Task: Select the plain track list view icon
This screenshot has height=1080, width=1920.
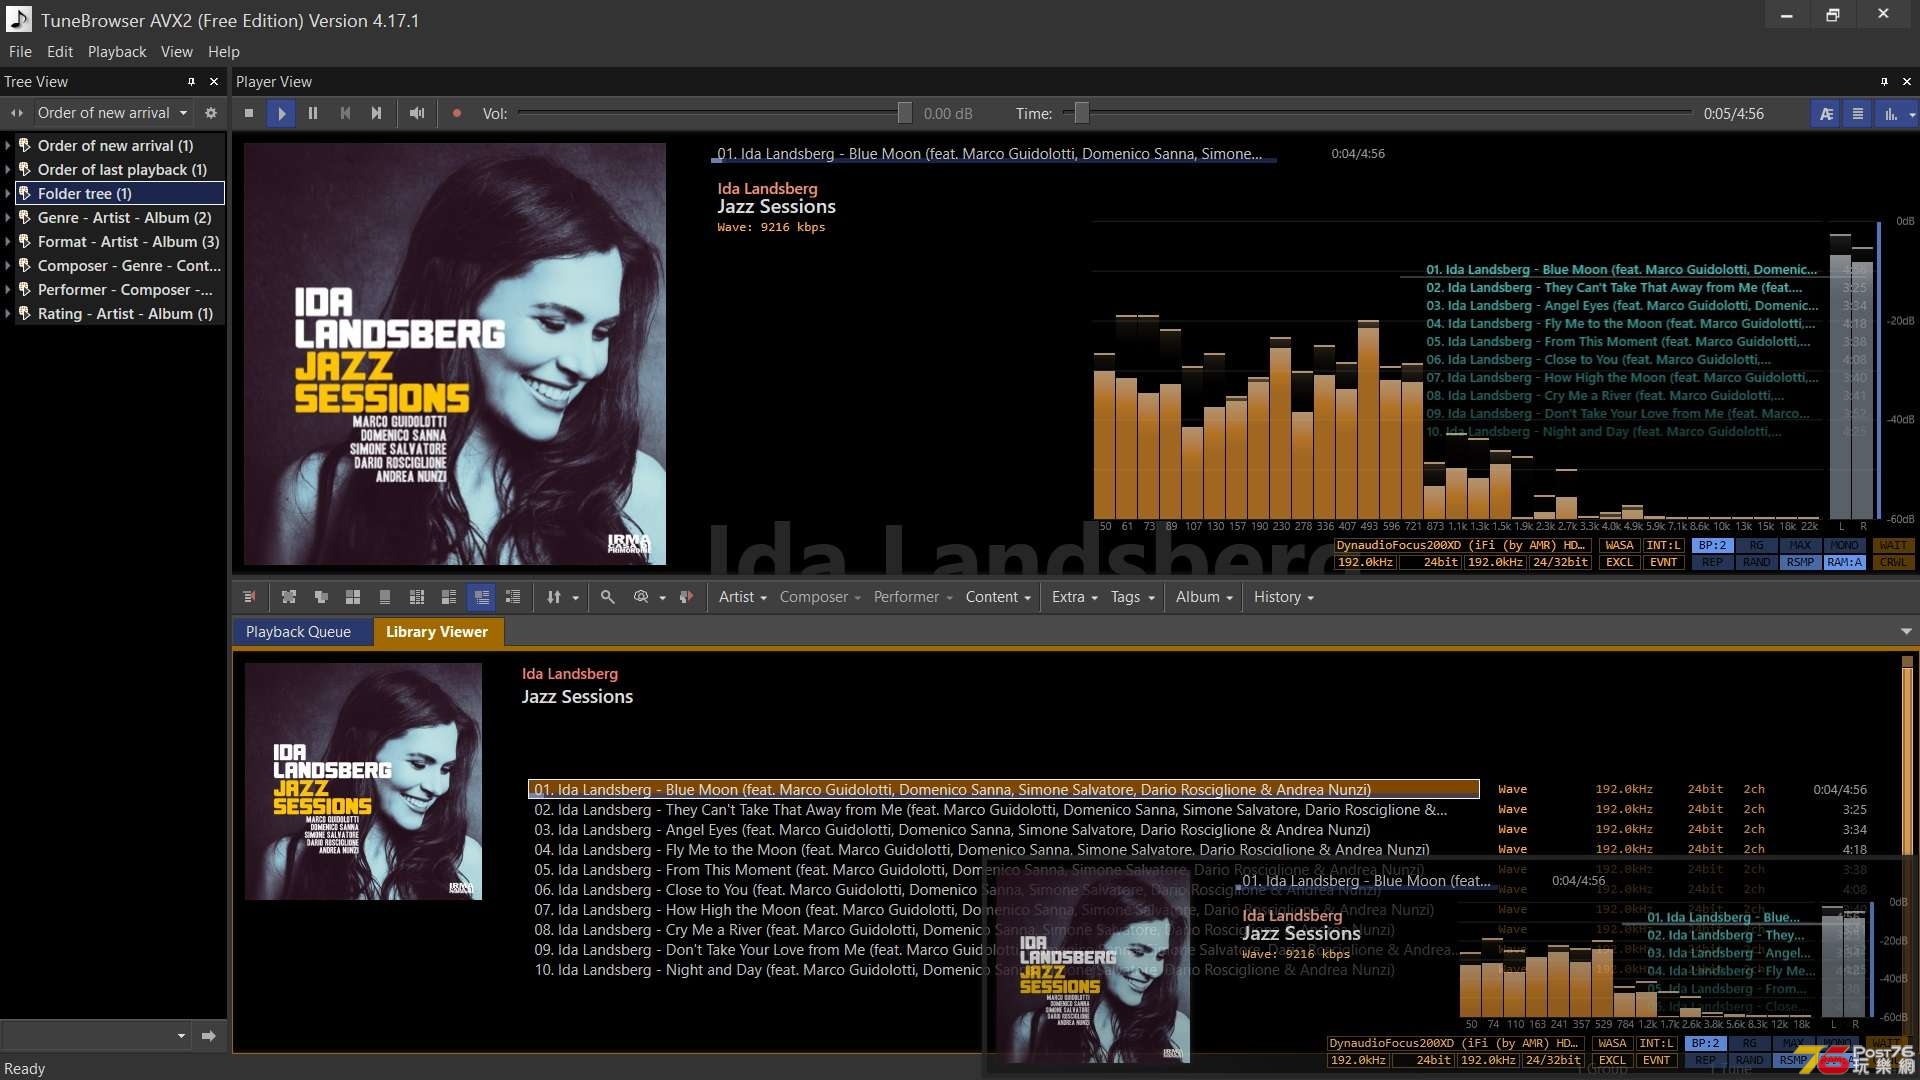Action: tap(513, 597)
